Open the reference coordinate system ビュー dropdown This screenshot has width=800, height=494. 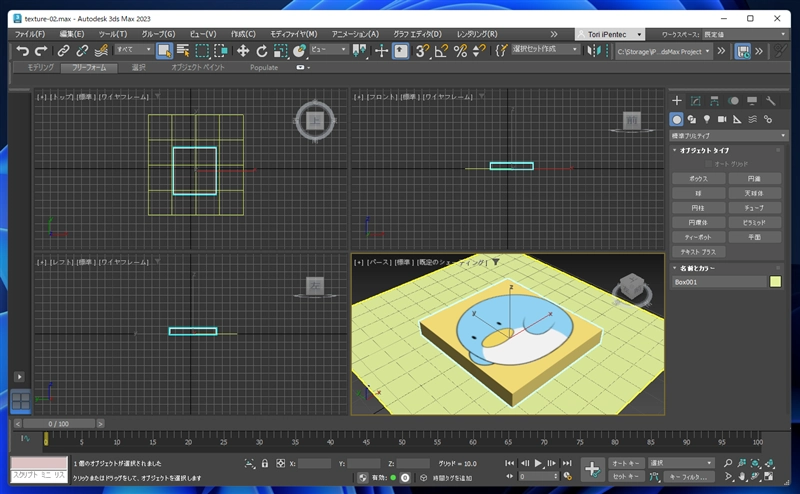329,50
